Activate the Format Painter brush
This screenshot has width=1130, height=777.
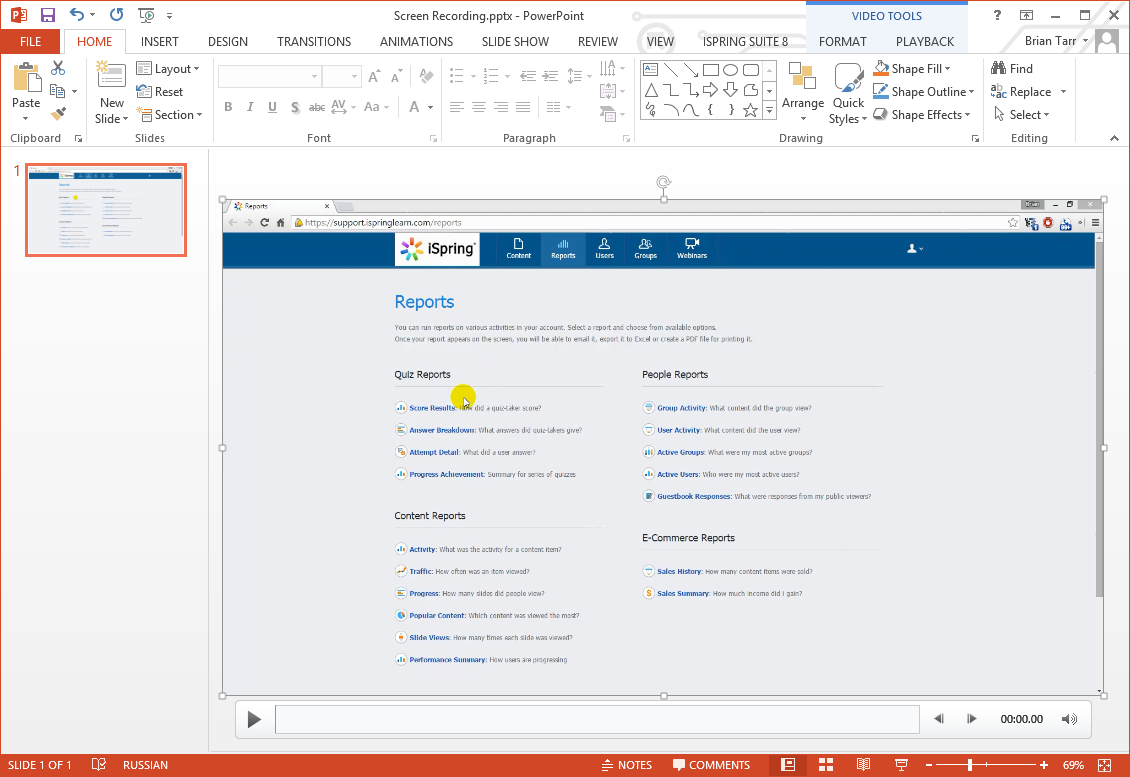[x=58, y=113]
